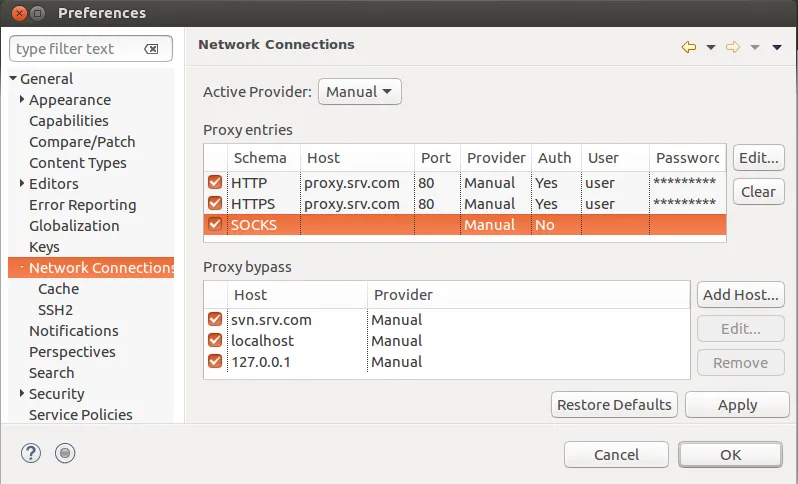Open the view menu triangle in header
This screenshot has height=484, width=798.
(777, 47)
